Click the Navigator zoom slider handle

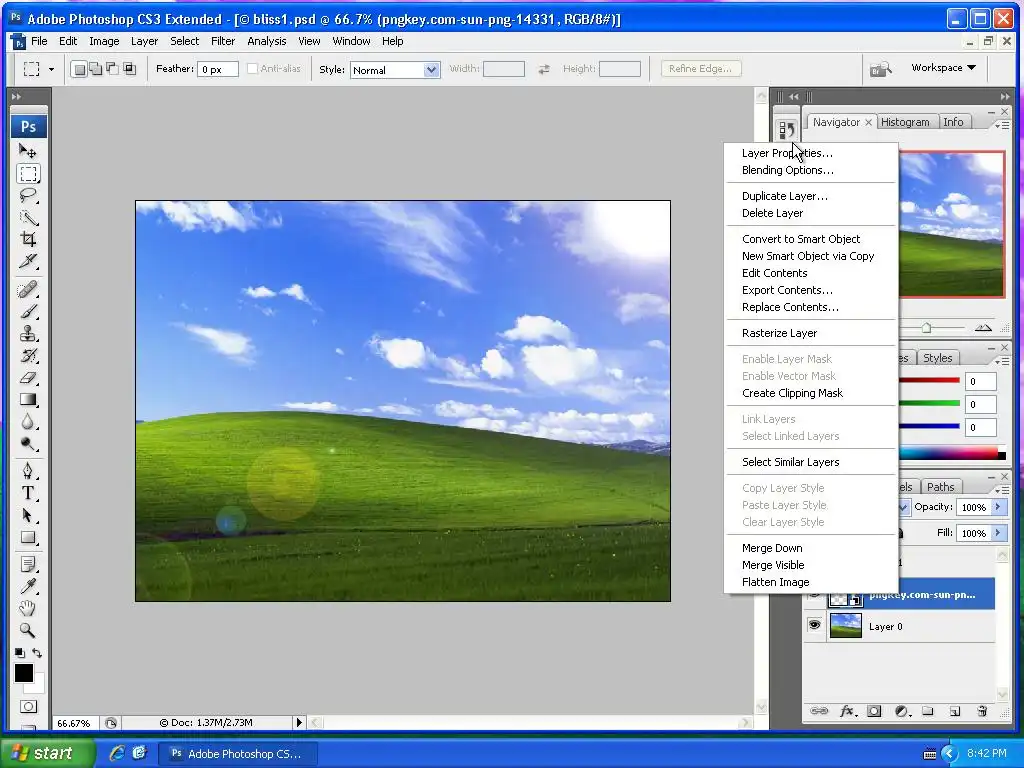[x=926, y=327]
